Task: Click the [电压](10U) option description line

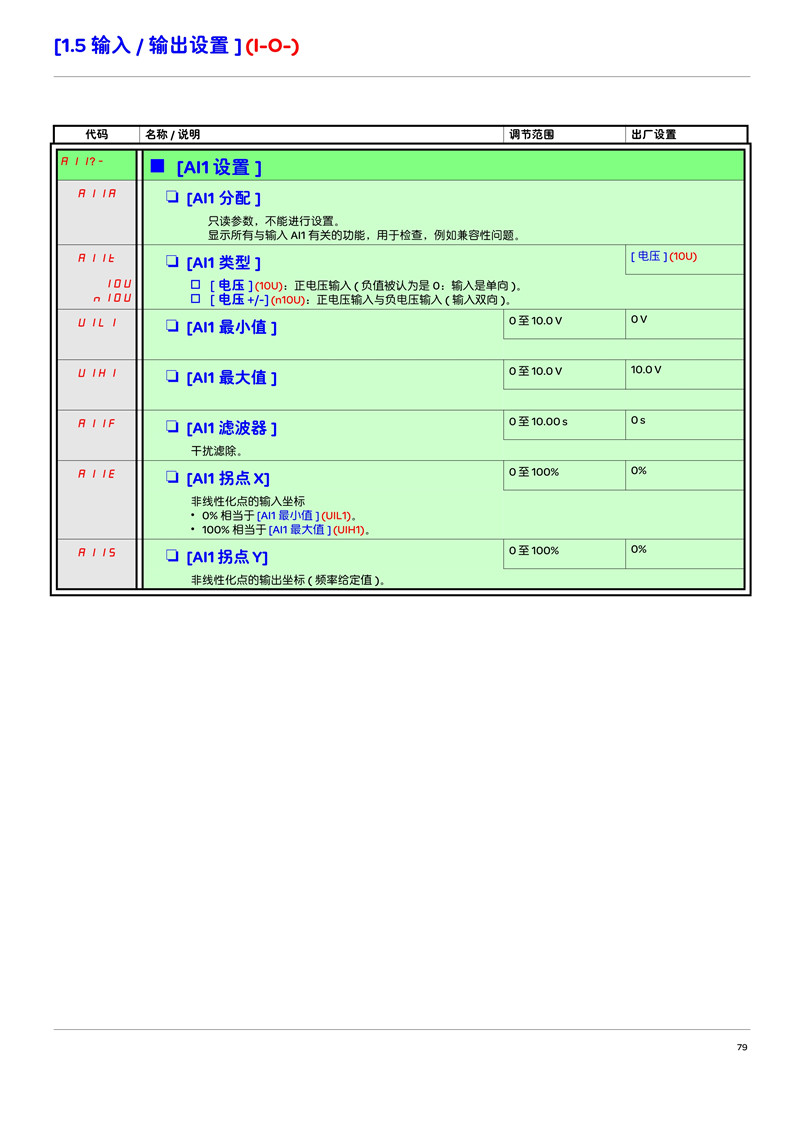Action: (365, 286)
